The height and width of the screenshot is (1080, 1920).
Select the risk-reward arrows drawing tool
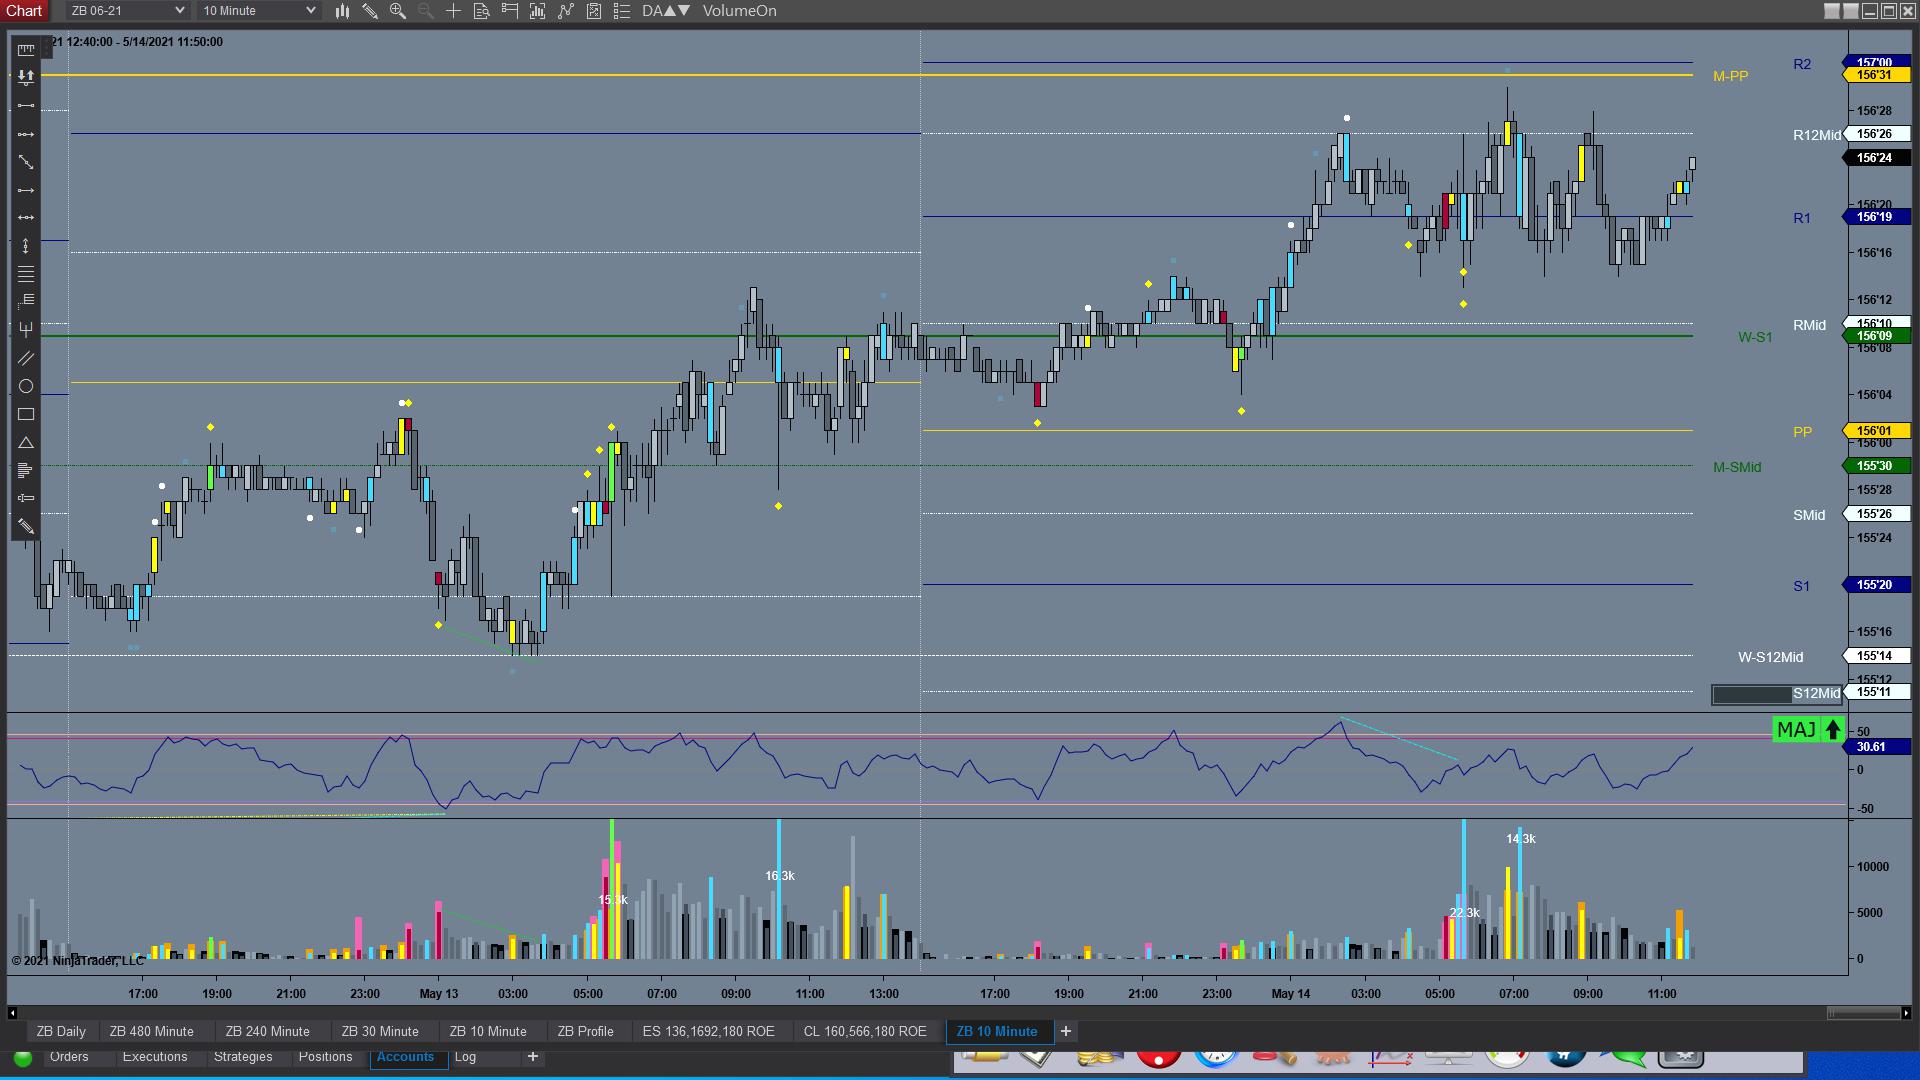26,77
